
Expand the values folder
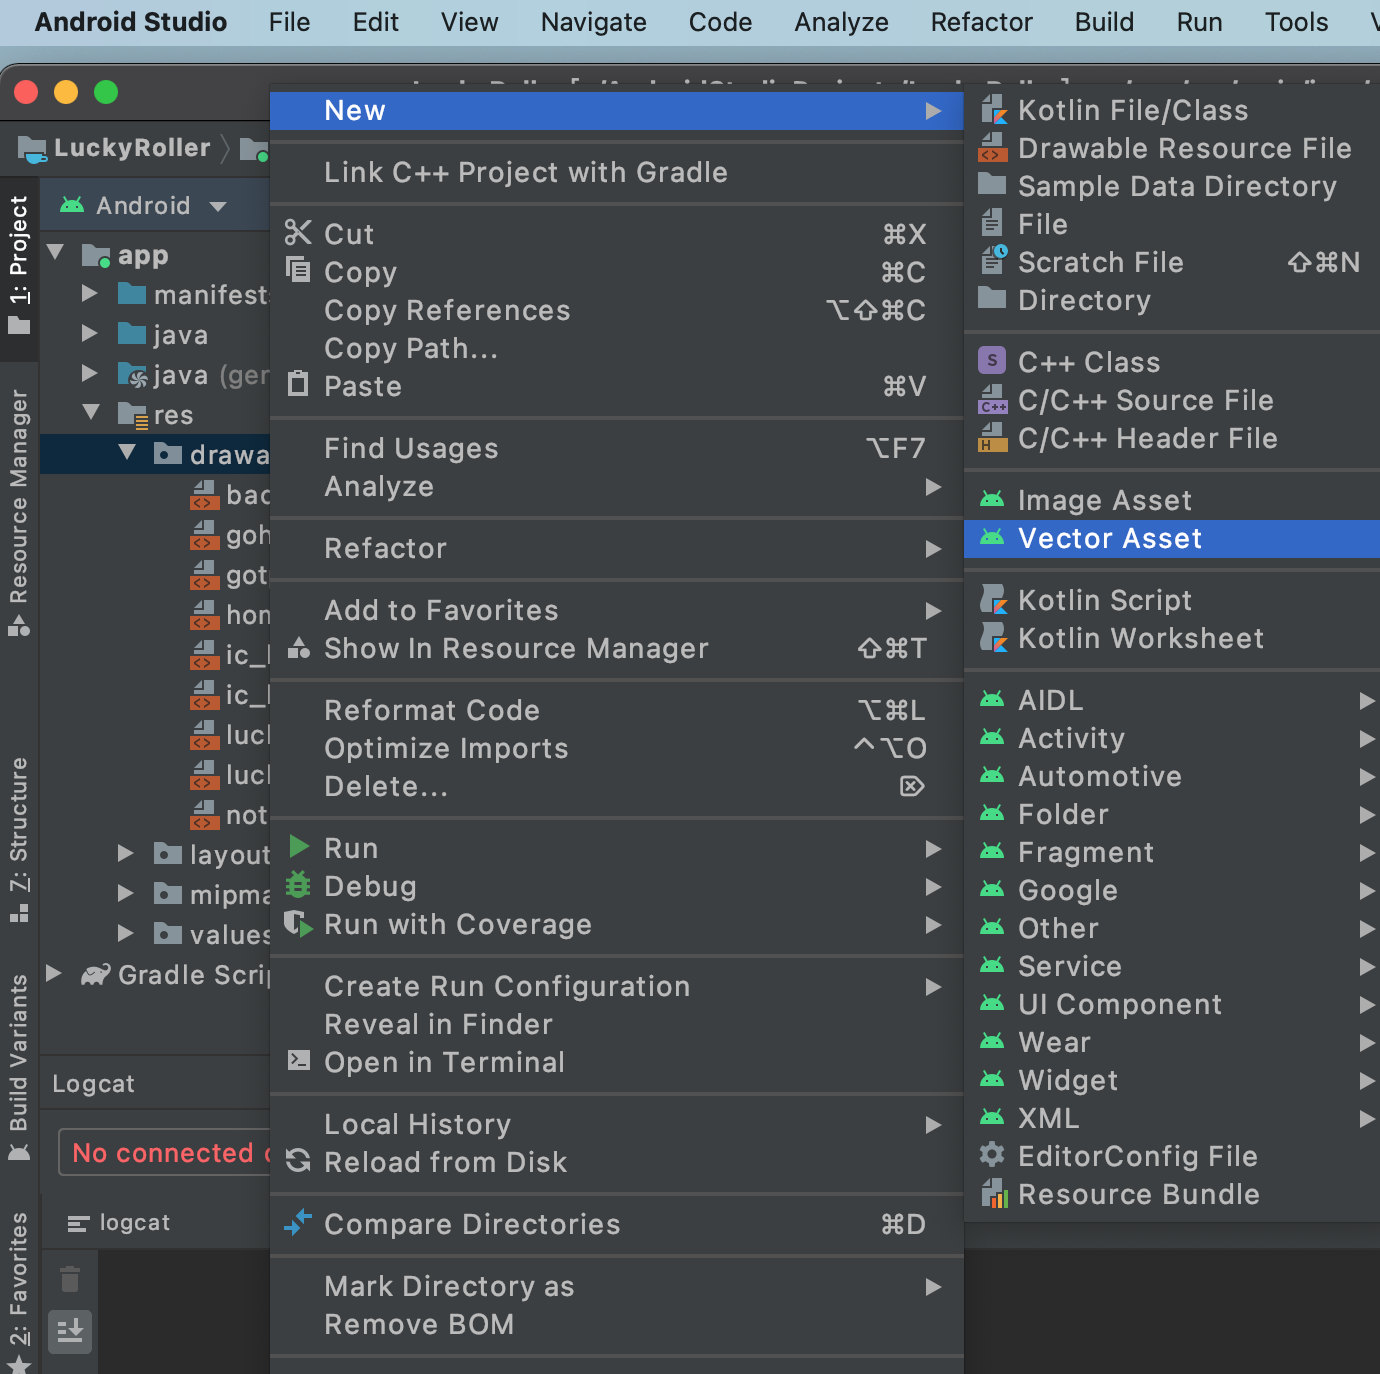tap(125, 933)
